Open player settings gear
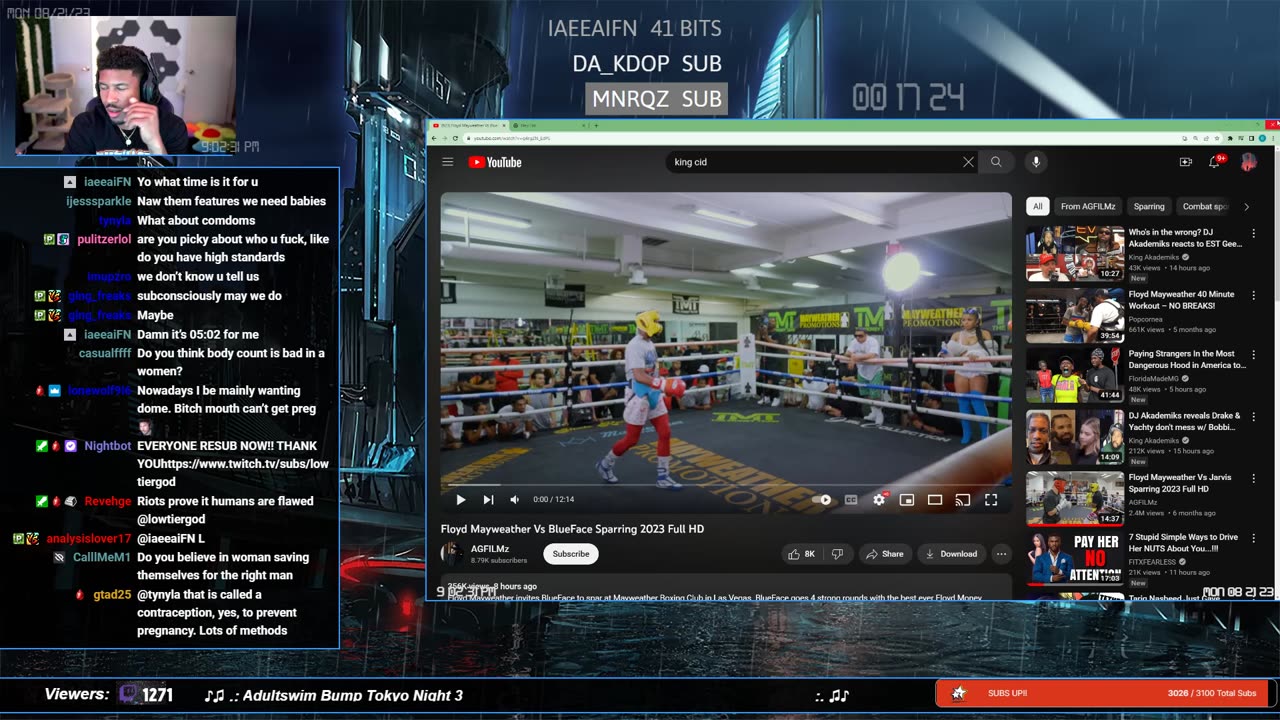 click(x=879, y=500)
